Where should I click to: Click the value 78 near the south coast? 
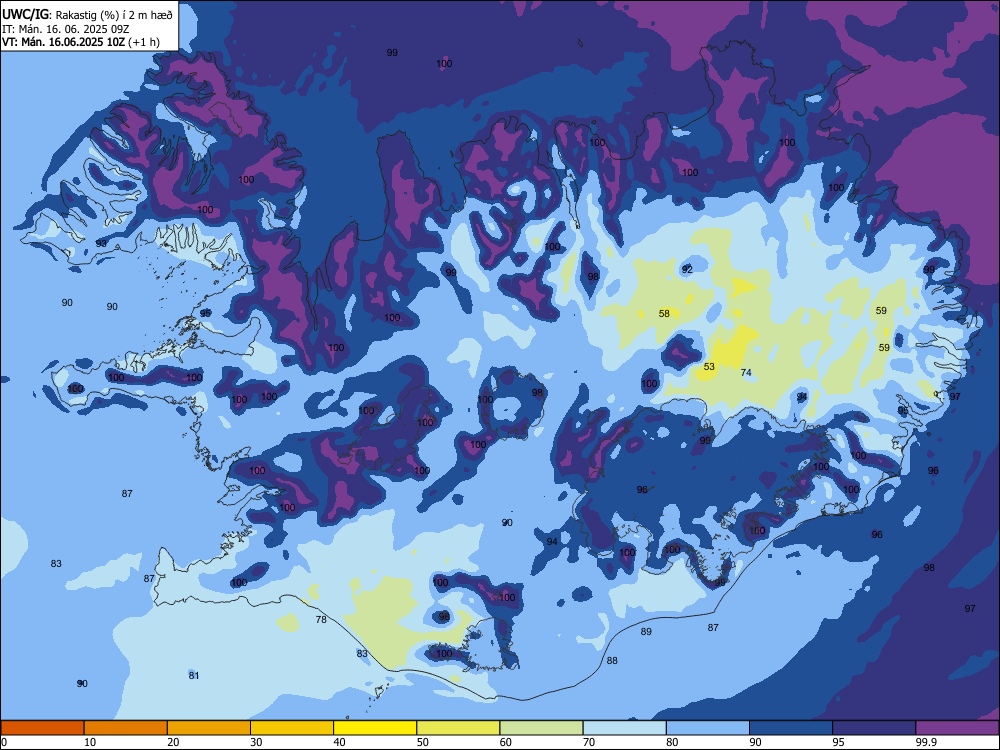click(321, 619)
